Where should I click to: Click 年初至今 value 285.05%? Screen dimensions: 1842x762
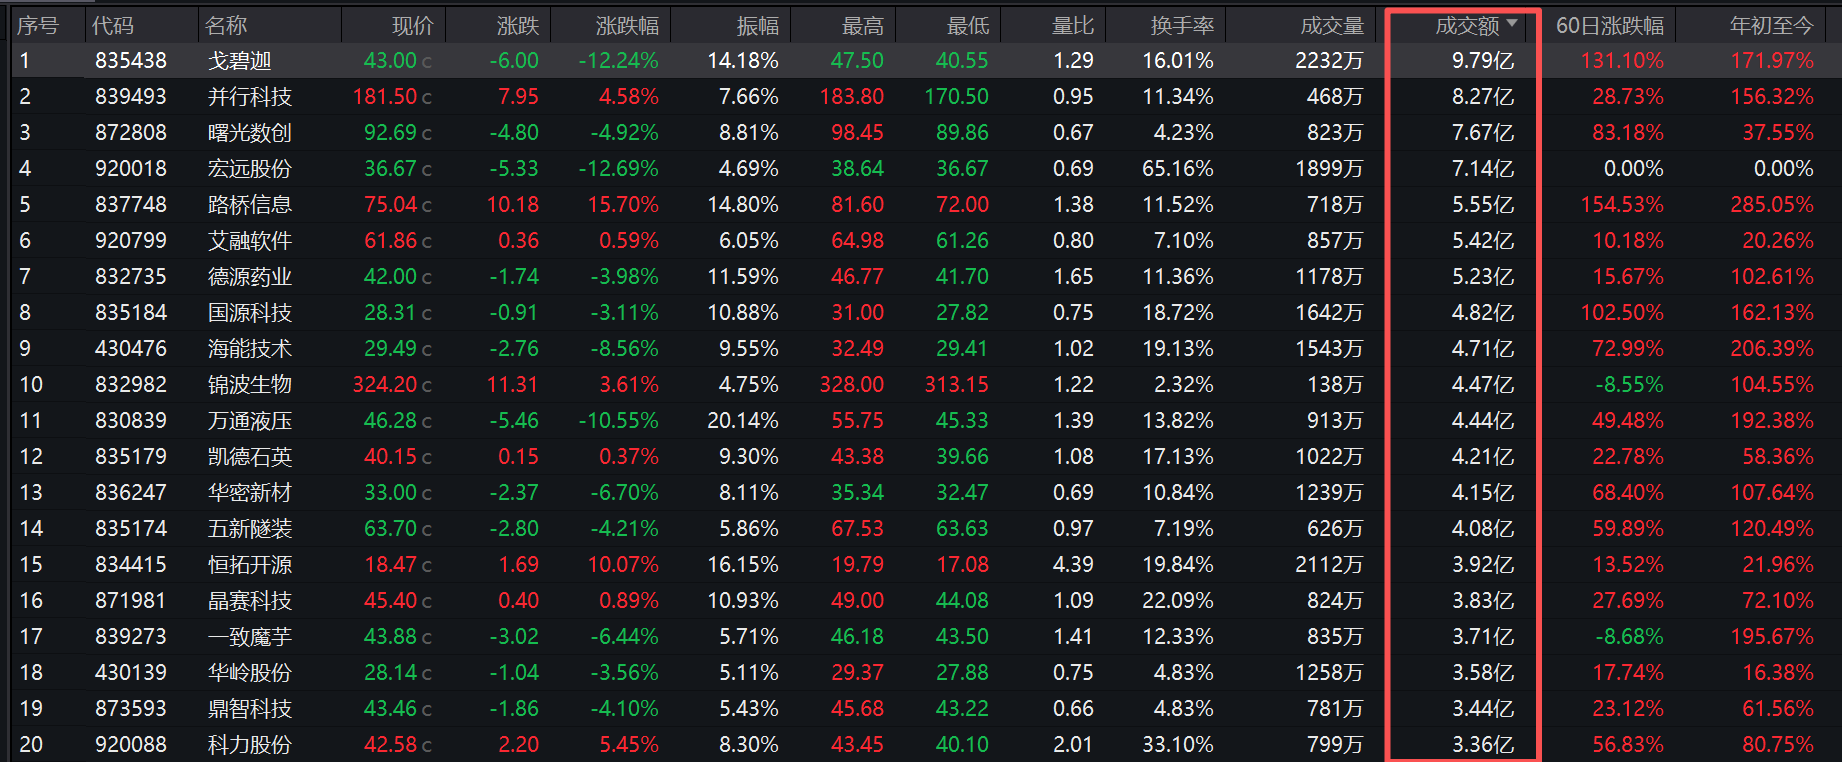(1772, 205)
